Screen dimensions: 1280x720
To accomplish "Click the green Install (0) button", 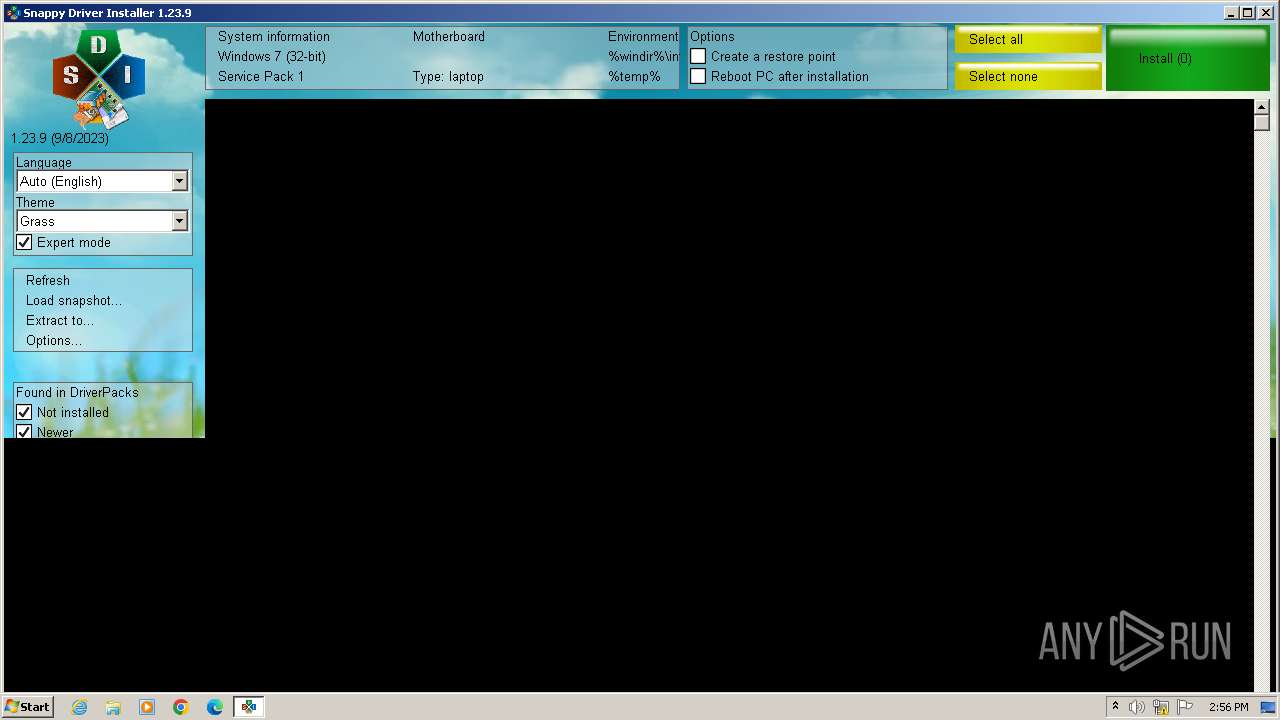I will pos(1187,58).
